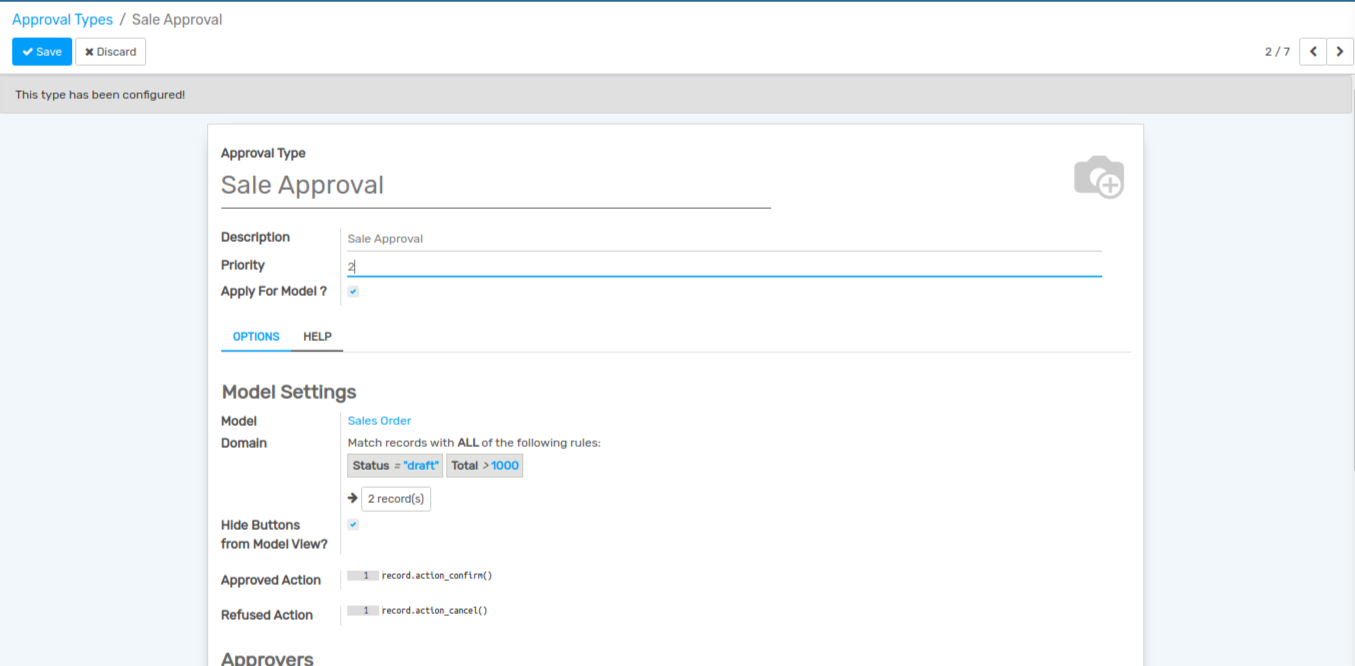Viewport: 1355px width, 666px height.
Task: Go to next record arrow
Action: (1340, 52)
